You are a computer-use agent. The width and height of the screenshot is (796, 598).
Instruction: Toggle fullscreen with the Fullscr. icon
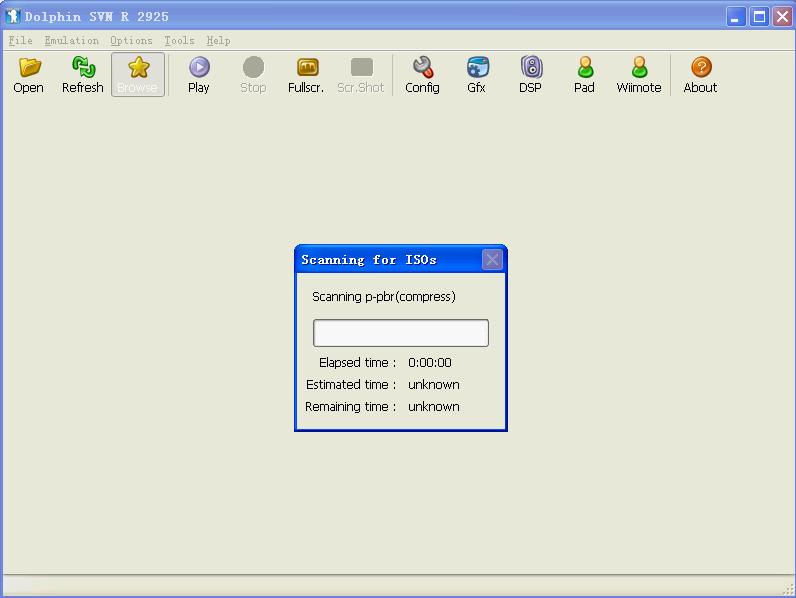[307, 67]
